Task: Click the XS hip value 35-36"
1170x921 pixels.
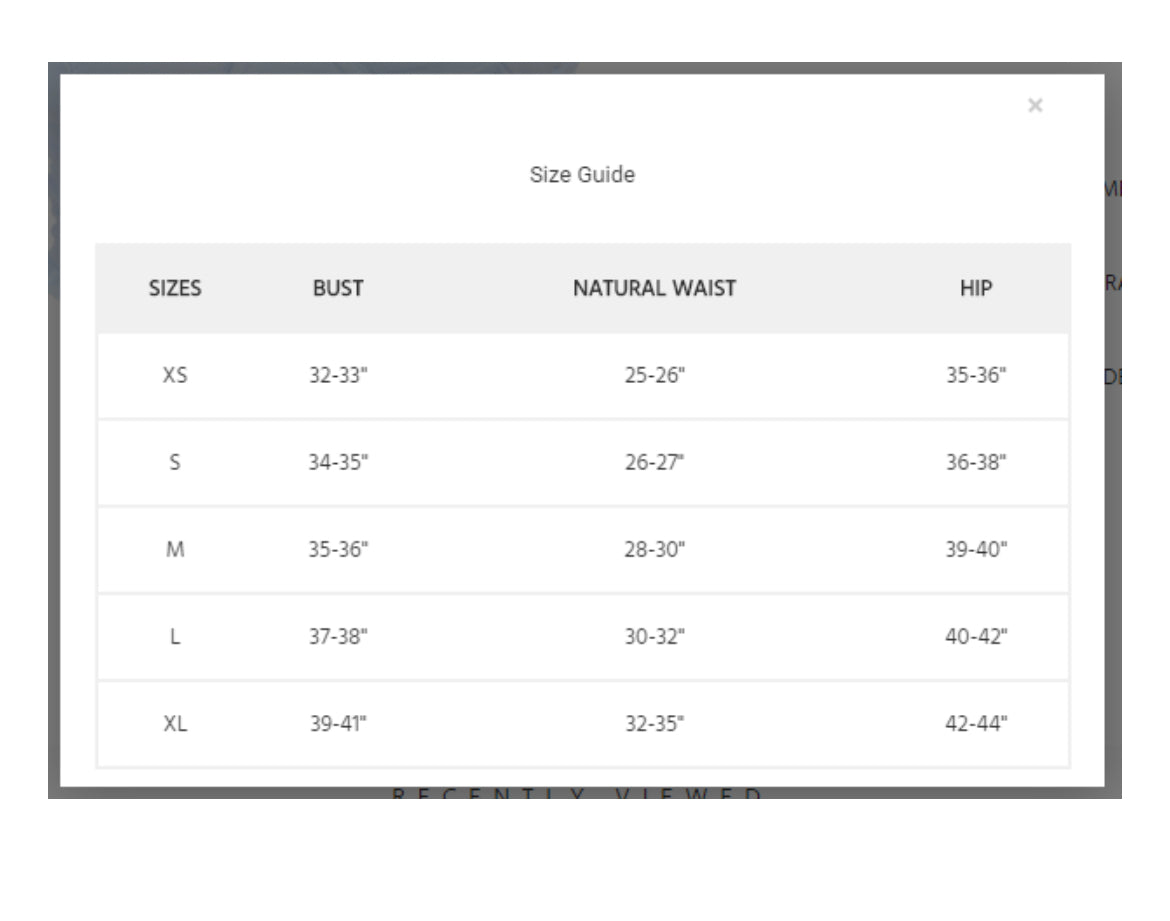Action: coord(976,375)
